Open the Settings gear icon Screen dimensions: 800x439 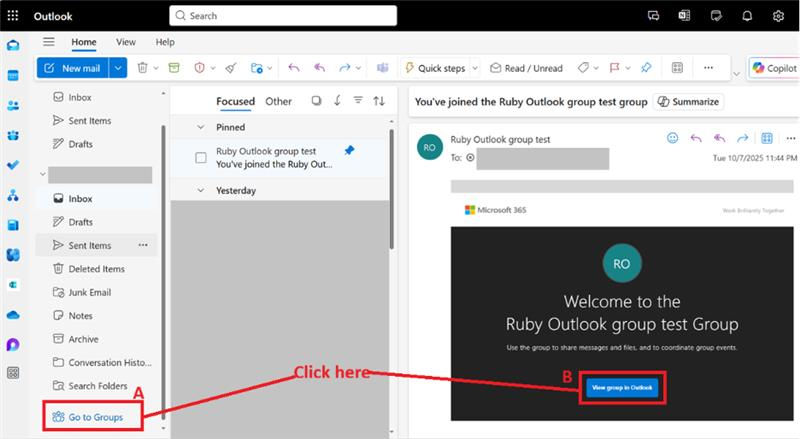778,16
